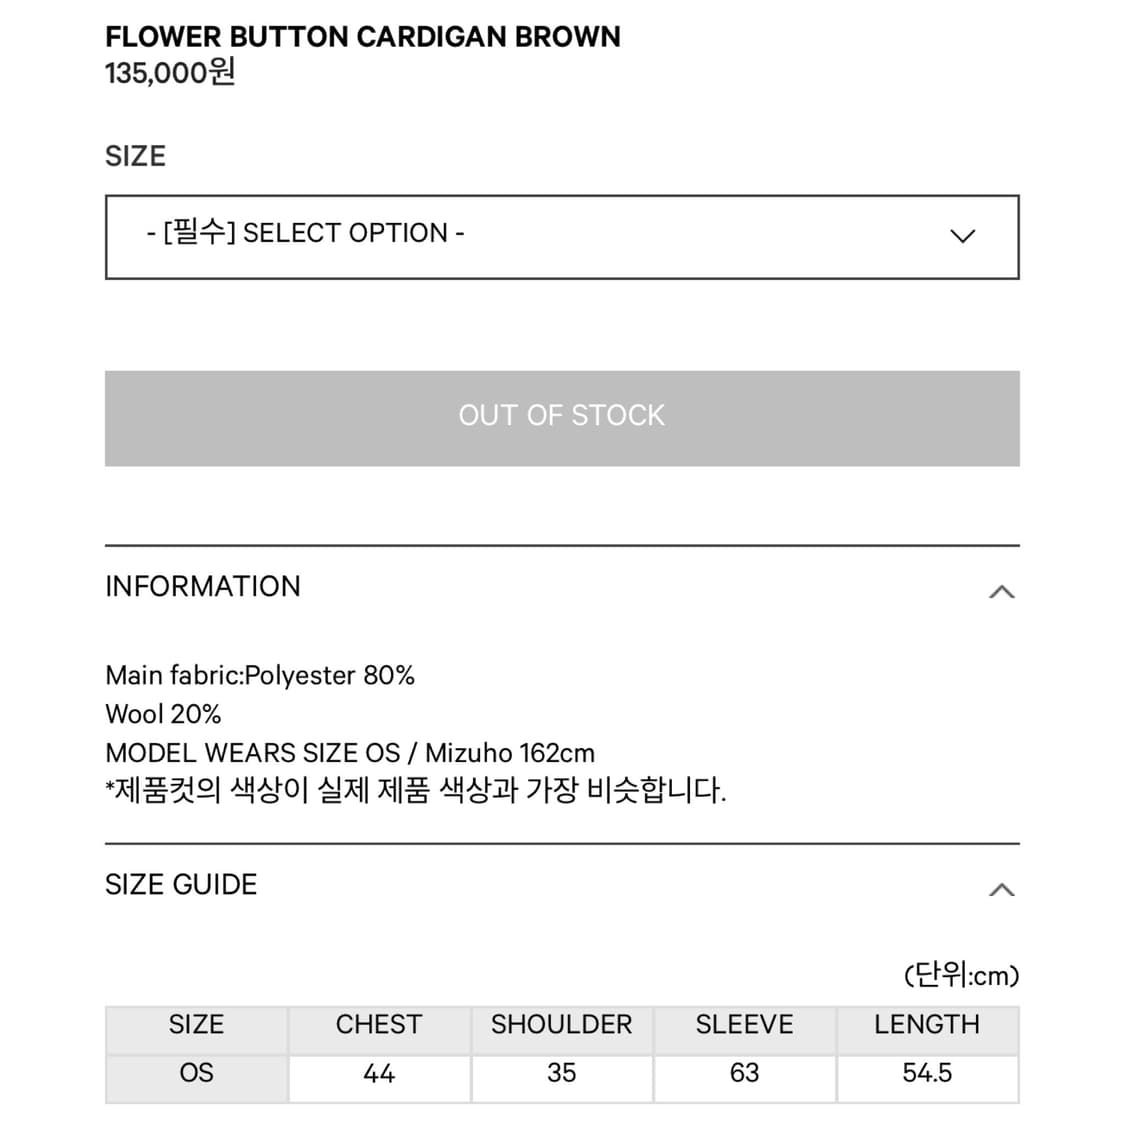The width and height of the screenshot is (1125, 1125).
Task: Collapse the SIZE GUIDE section chevron
Action: [1001, 890]
